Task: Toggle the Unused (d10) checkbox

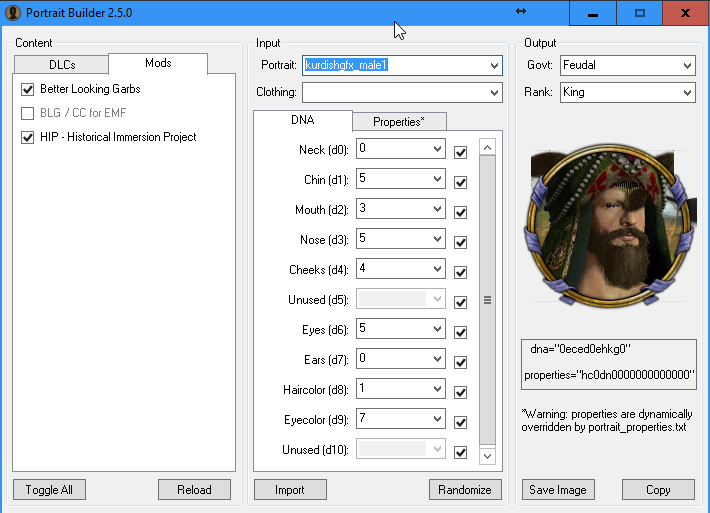Action: point(461,452)
